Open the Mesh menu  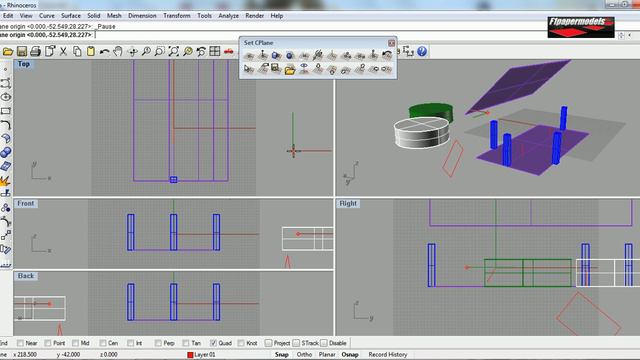(x=114, y=16)
